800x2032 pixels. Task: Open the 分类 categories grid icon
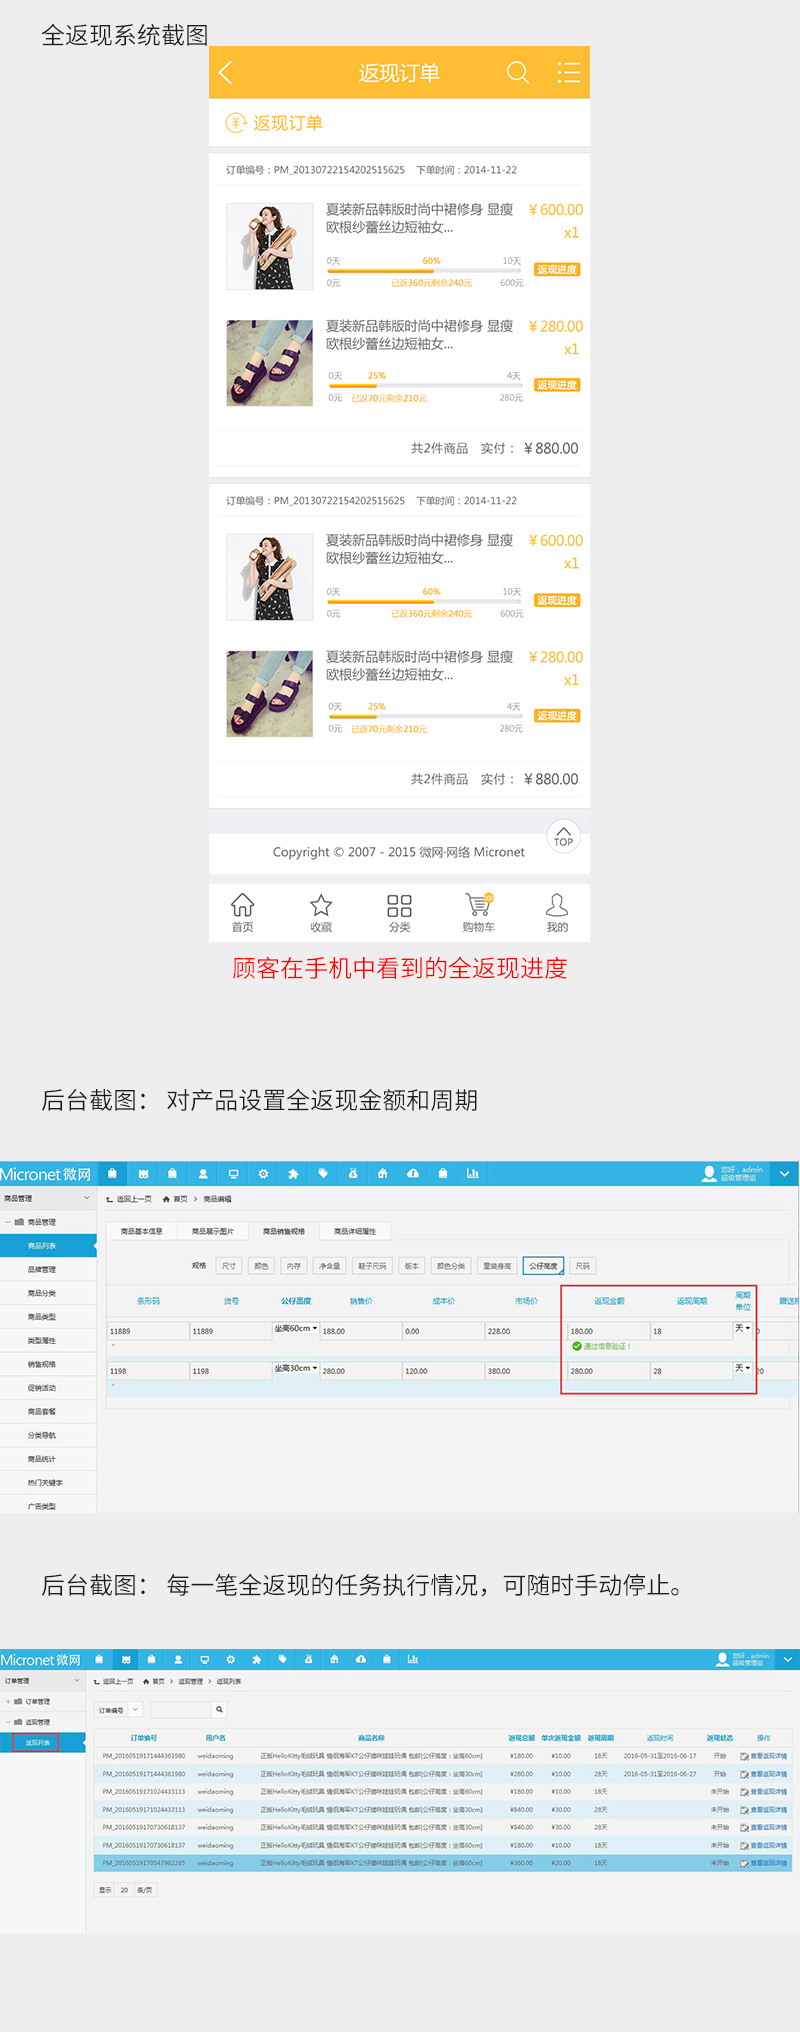[x=399, y=911]
